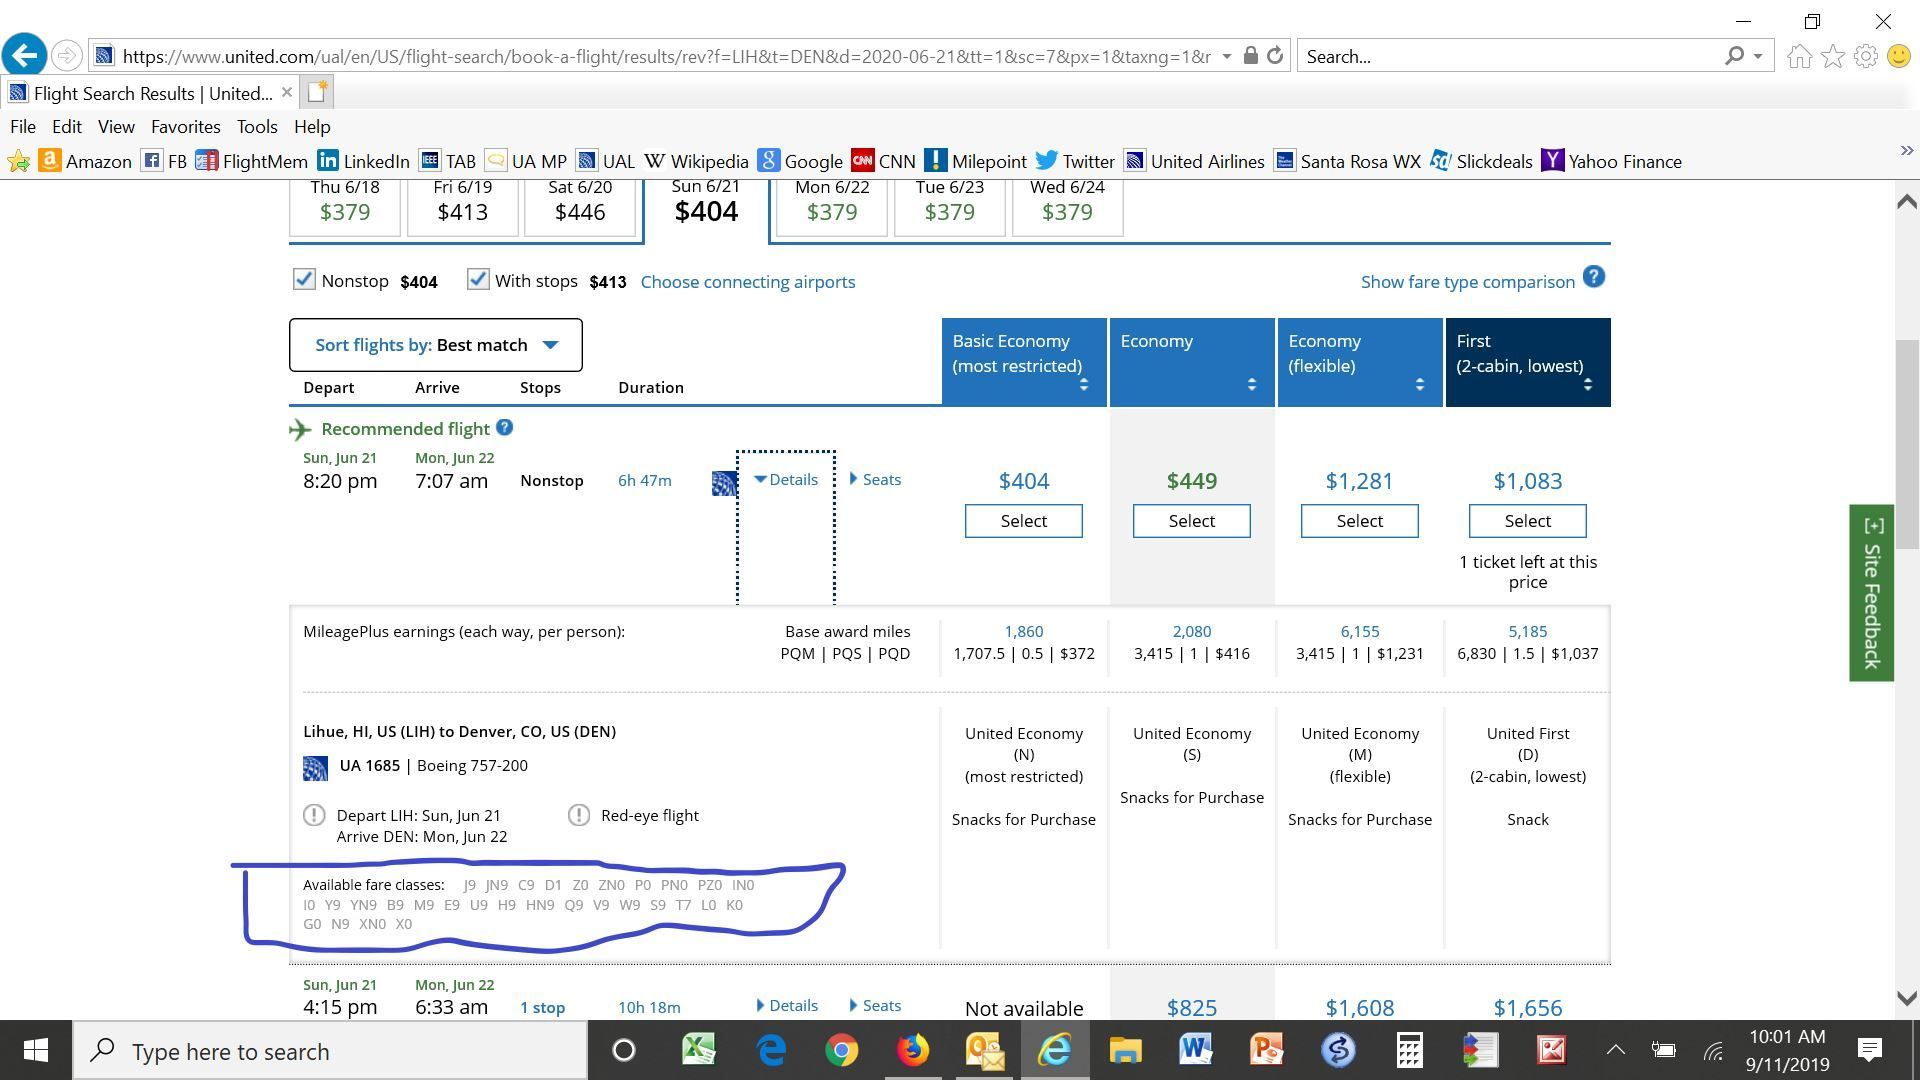1920x1080 pixels.
Task: Open the Twitter bookmark
Action: (1075, 161)
